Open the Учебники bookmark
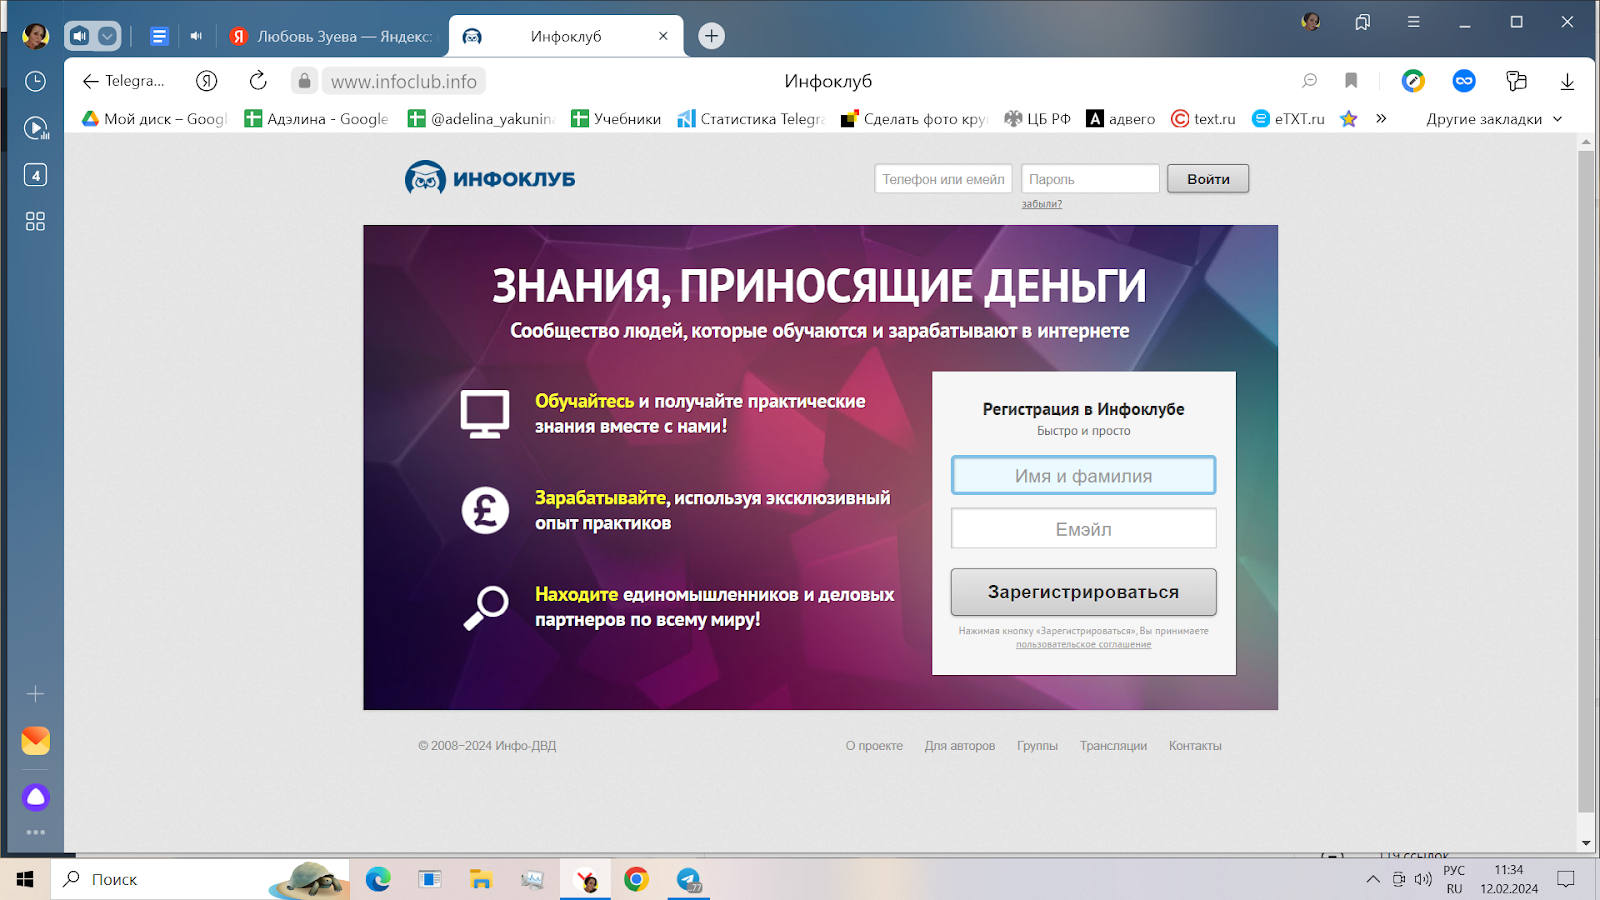This screenshot has height=900, width=1600. [616, 119]
